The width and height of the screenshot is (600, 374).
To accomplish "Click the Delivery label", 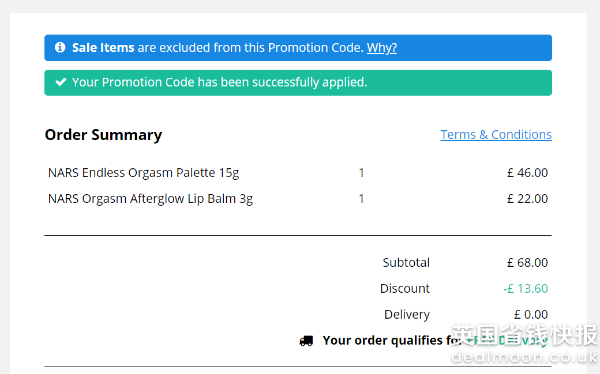I will click(407, 315).
